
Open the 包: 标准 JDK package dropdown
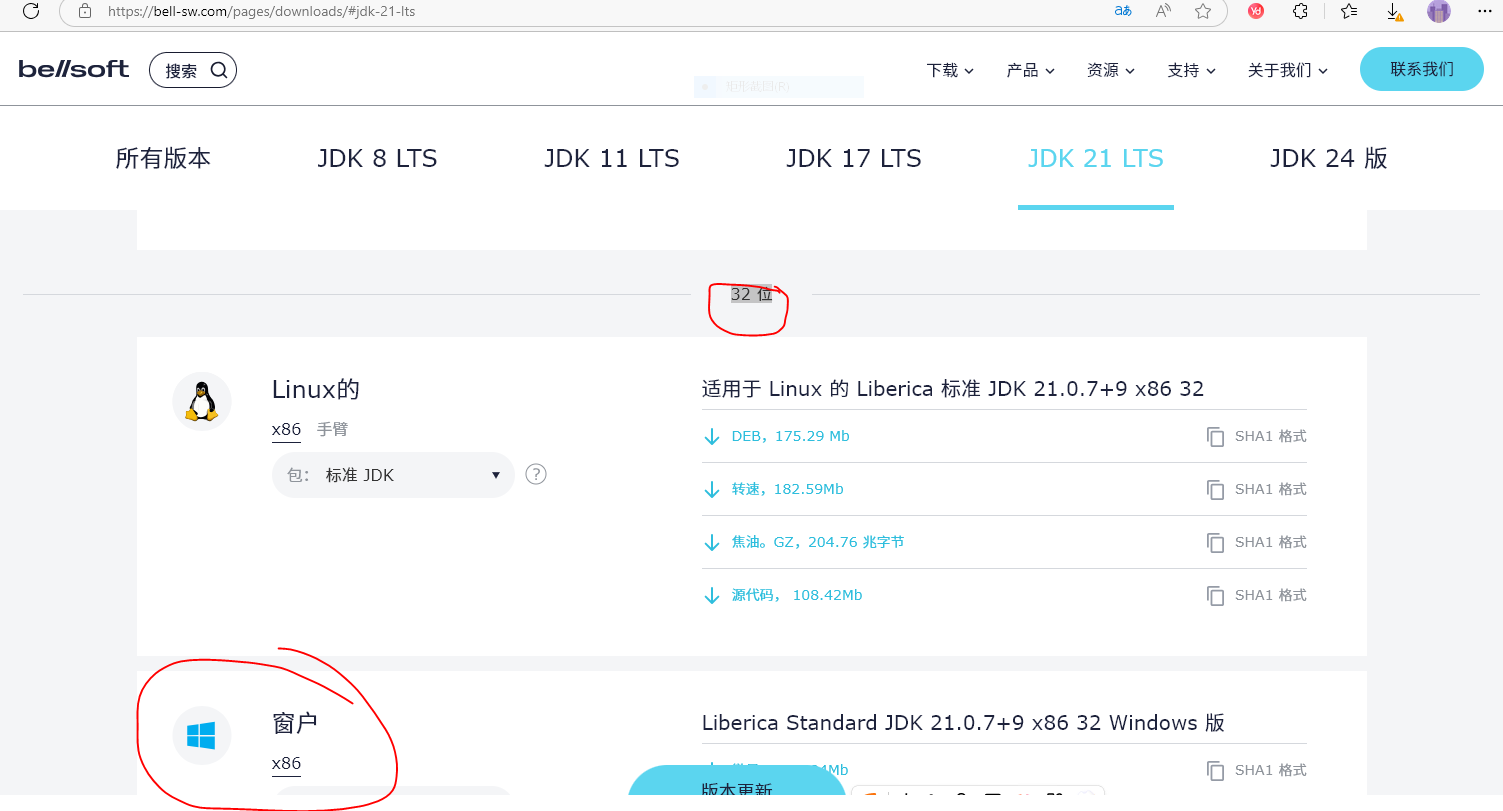click(x=393, y=475)
